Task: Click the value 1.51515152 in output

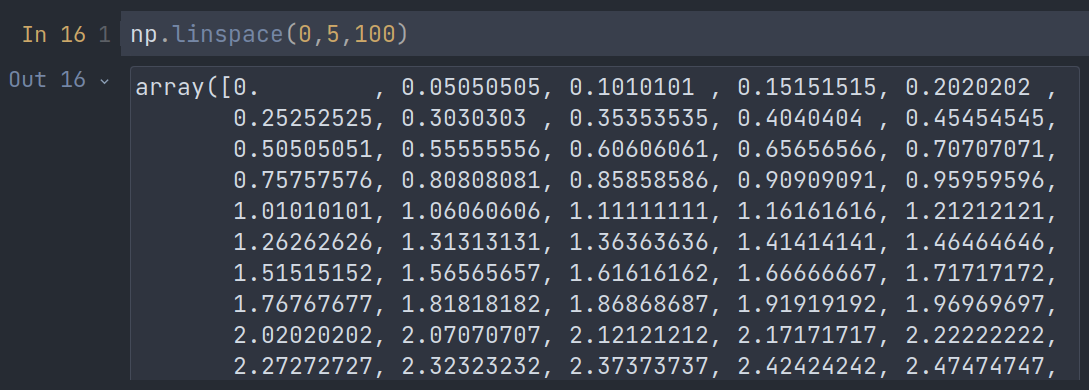Action: [303, 273]
